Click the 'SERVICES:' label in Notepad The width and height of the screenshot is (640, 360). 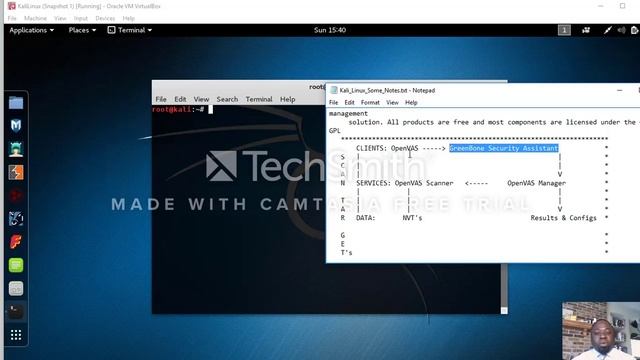pyautogui.click(x=373, y=183)
